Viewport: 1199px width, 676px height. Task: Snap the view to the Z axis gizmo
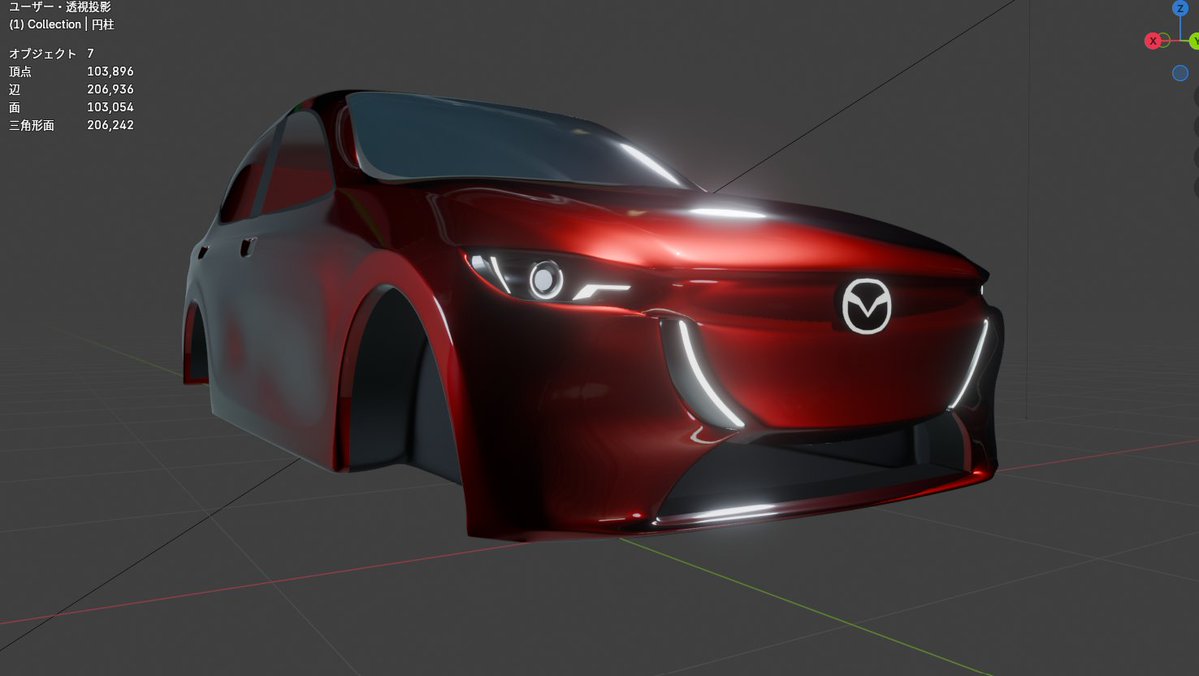pos(1181,8)
